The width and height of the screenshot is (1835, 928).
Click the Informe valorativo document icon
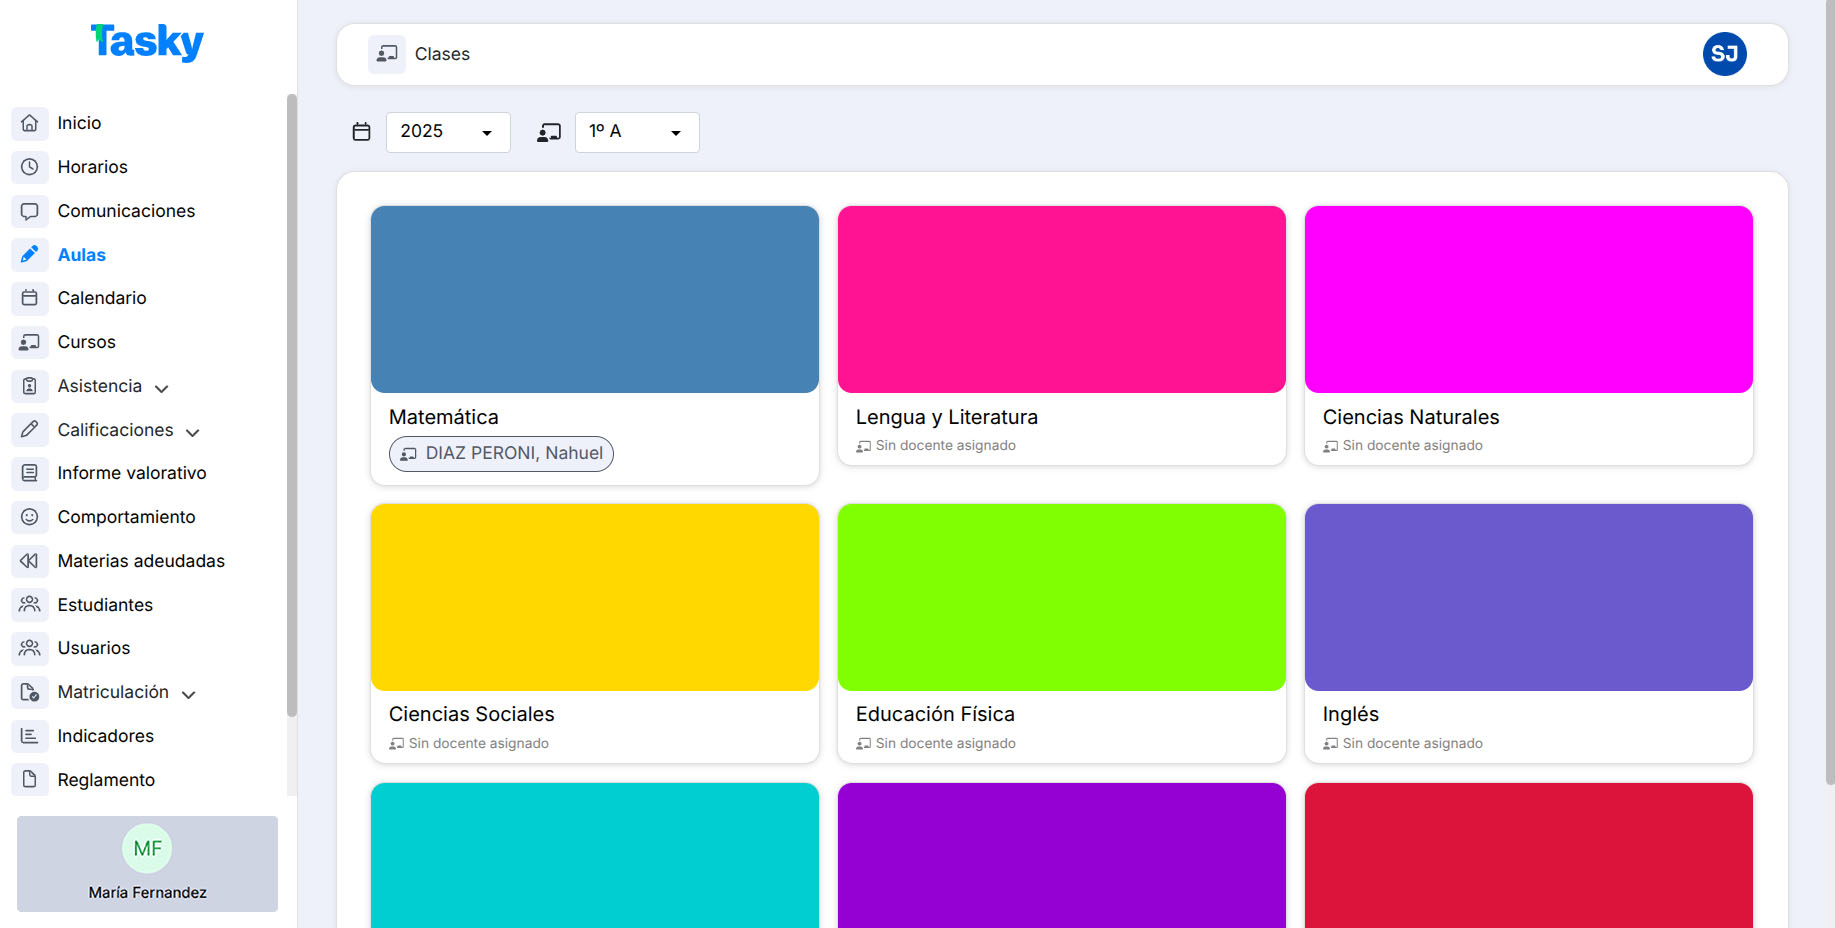30,473
